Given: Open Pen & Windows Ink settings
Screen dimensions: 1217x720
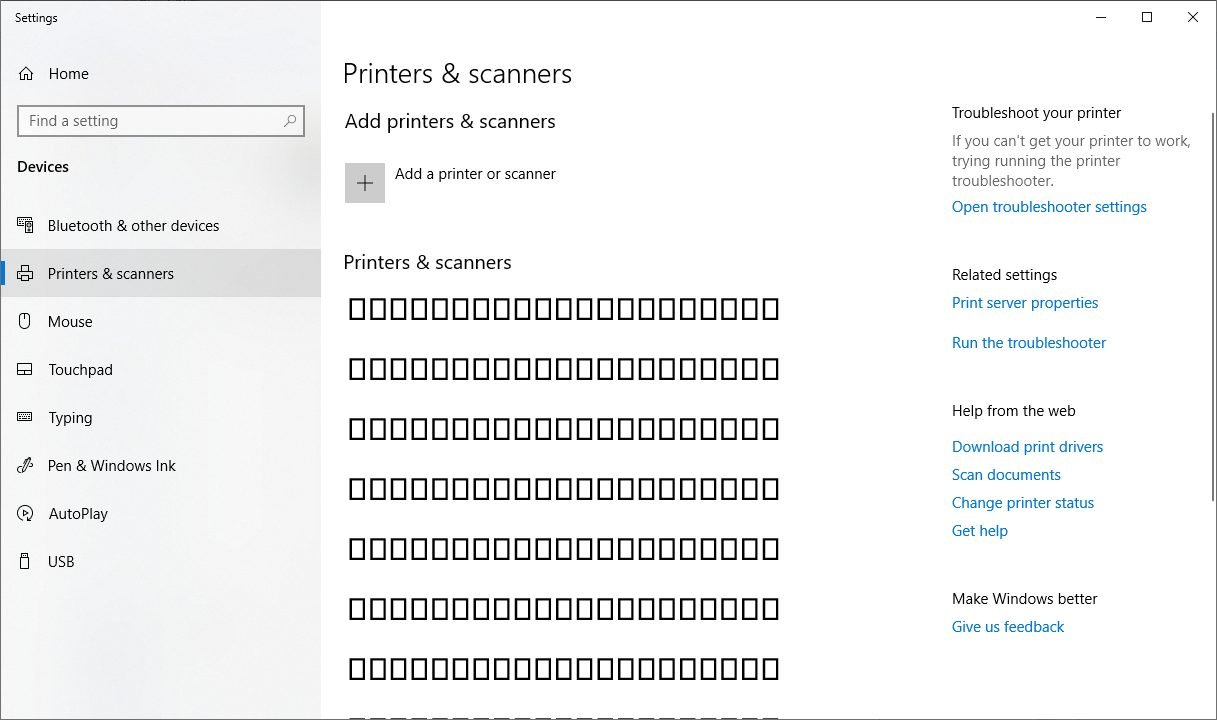Looking at the screenshot, I should pos(111,466).
